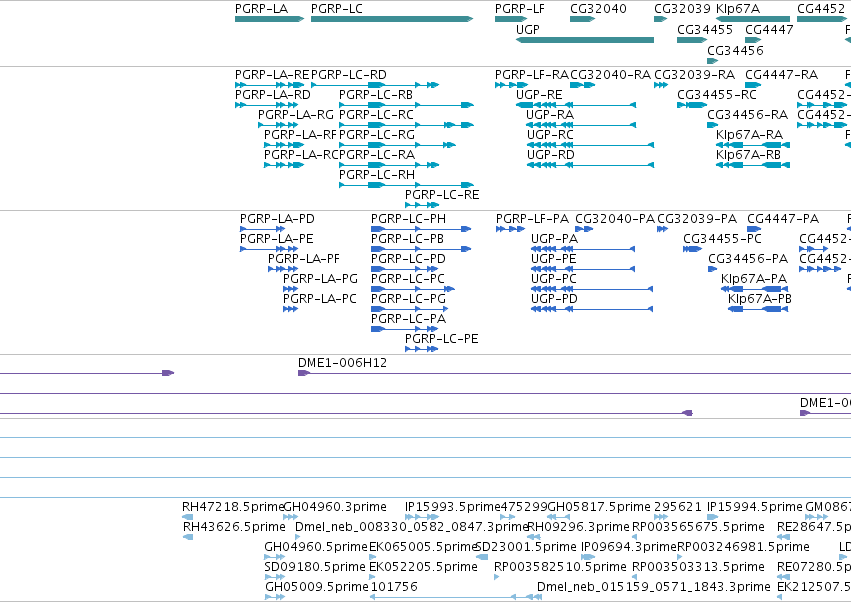Click the UGP gene feature
Viewport: 851px width, 602px height.
[x=585, y=40]
